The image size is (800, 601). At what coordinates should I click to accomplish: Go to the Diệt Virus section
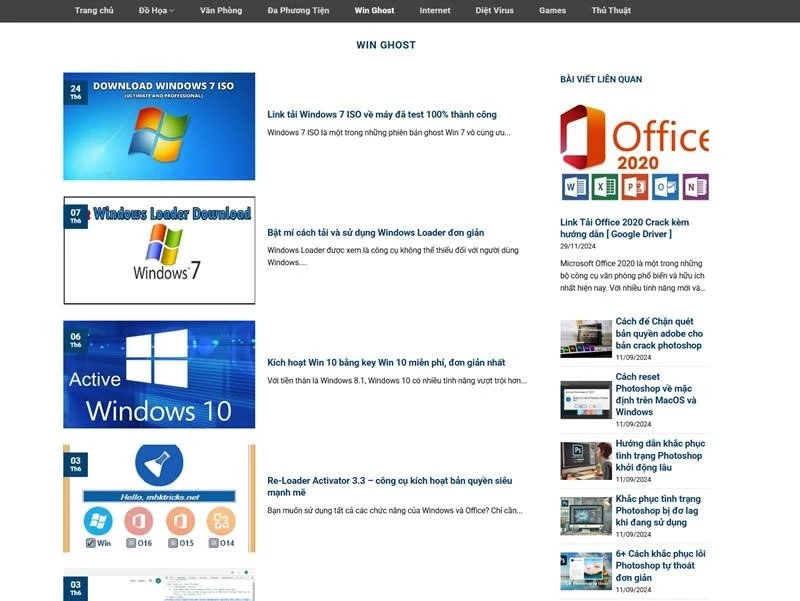click(494, 10)
